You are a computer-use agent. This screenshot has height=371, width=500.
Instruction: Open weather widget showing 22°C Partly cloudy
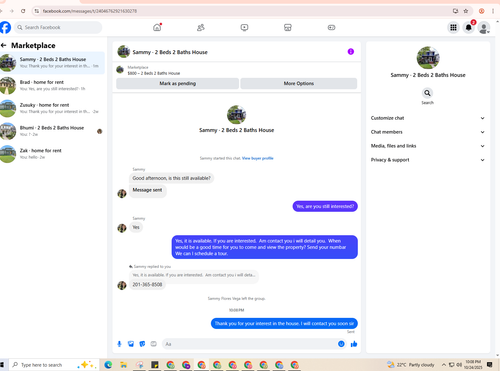click(411, 365)
